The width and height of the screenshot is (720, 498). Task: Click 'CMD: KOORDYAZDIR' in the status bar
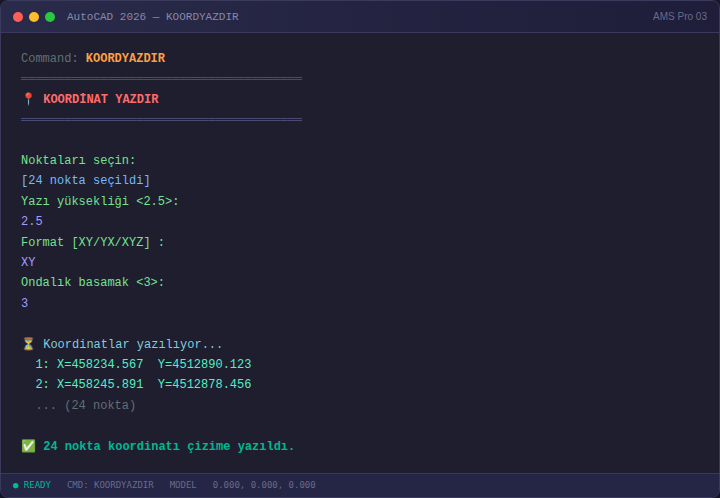(110, 485)
